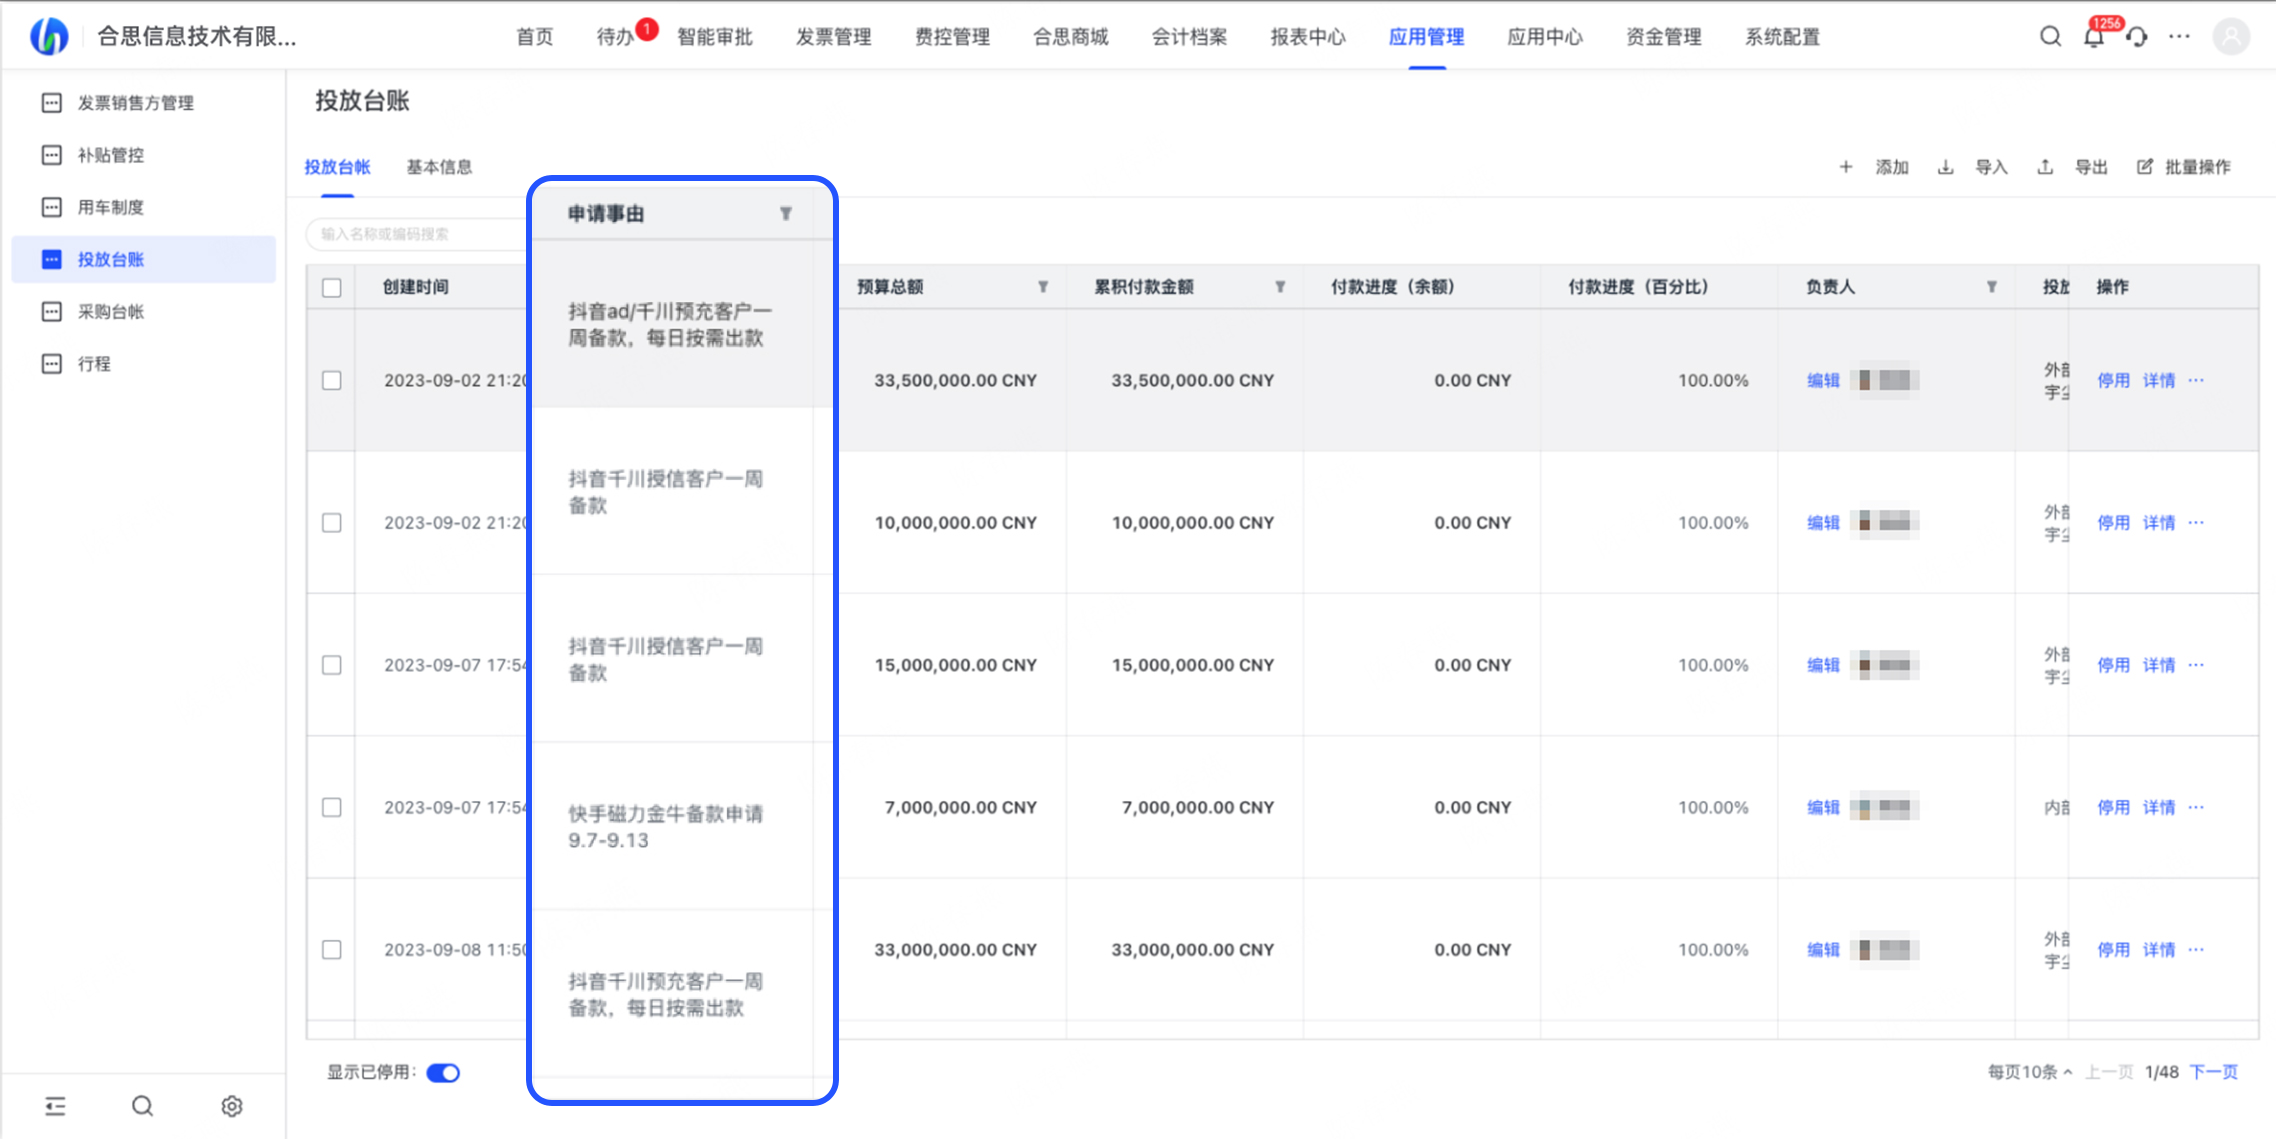The width and height of the screenshot is (2276, 1139).
Task: Select the 2023-09-08 row checkbox
Action: 332,950
